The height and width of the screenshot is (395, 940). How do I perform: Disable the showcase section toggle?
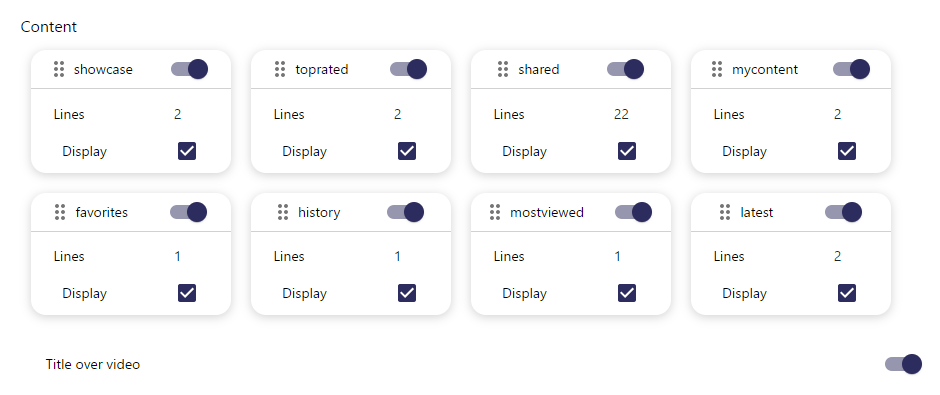pos(189,69)
